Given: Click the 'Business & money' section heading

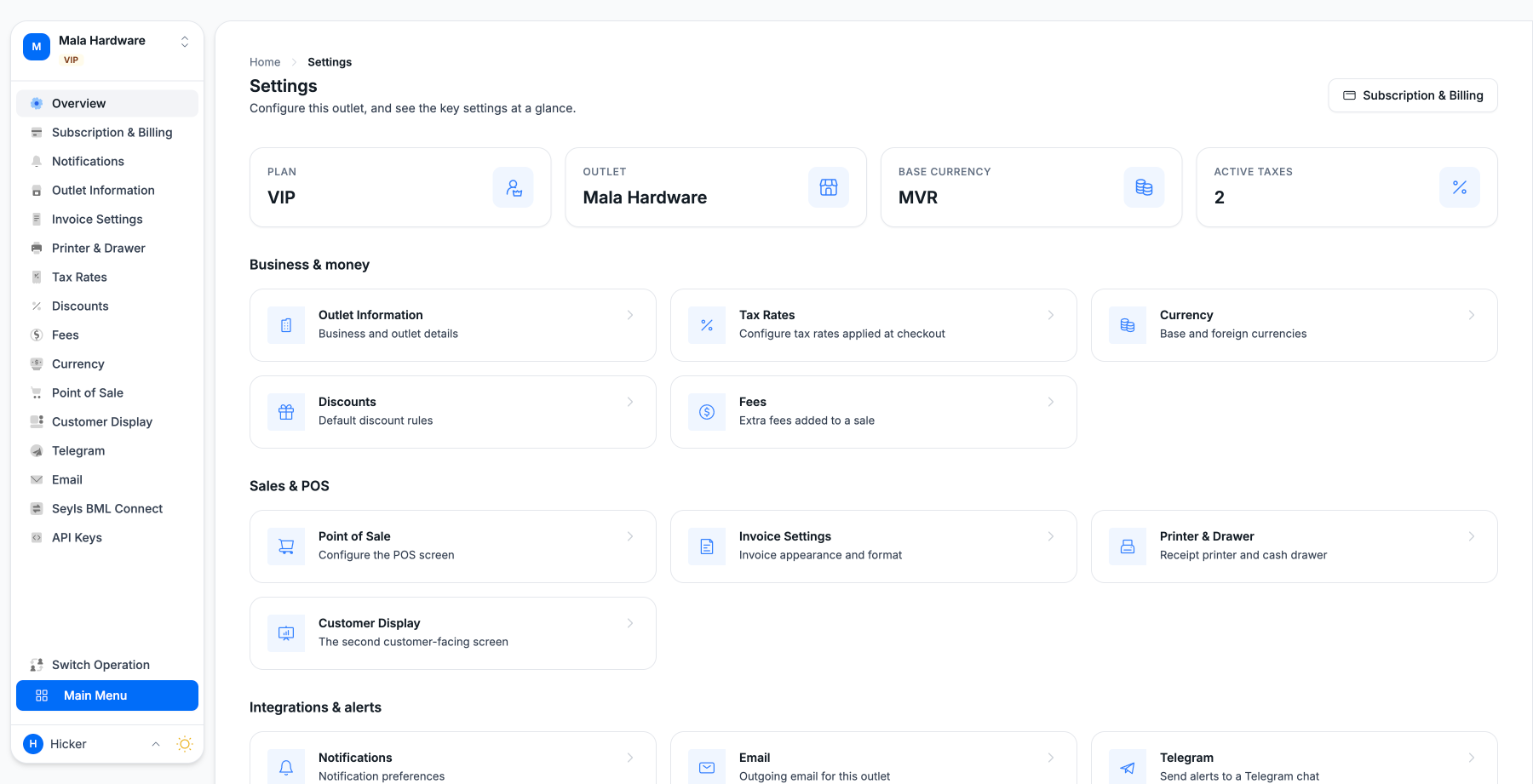Looking at the screenshot, I should [309, 265].
